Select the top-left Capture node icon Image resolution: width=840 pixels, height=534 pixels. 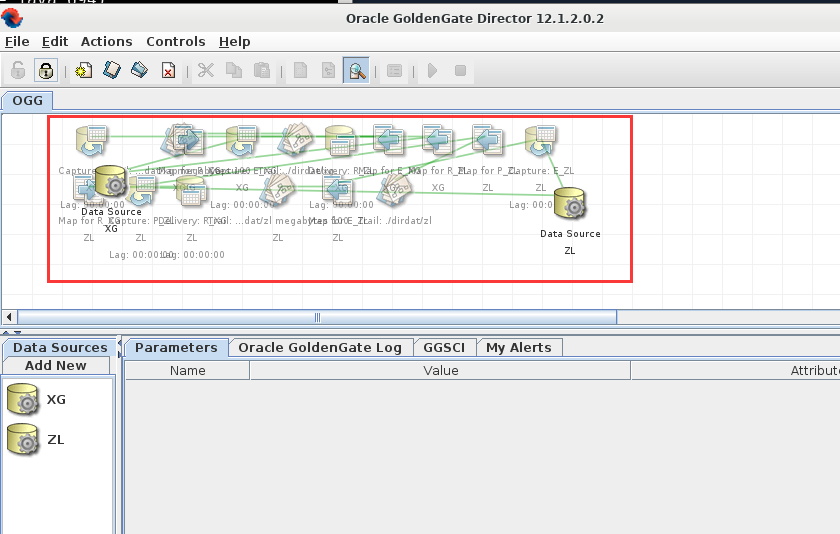point(91,140)
